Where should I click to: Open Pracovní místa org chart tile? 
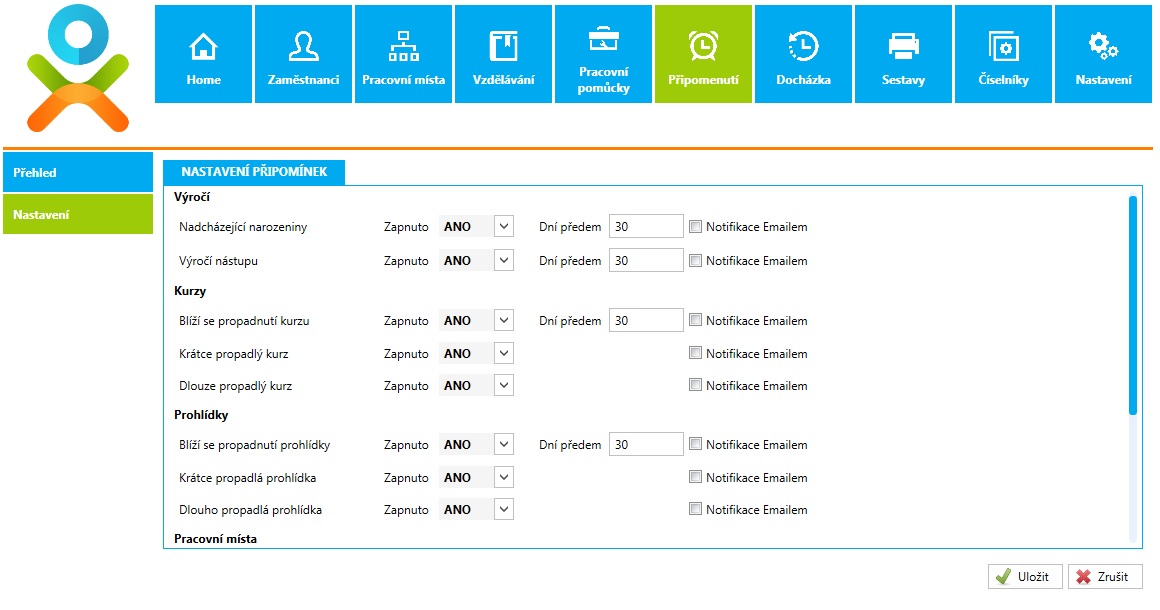pos(403,54)
